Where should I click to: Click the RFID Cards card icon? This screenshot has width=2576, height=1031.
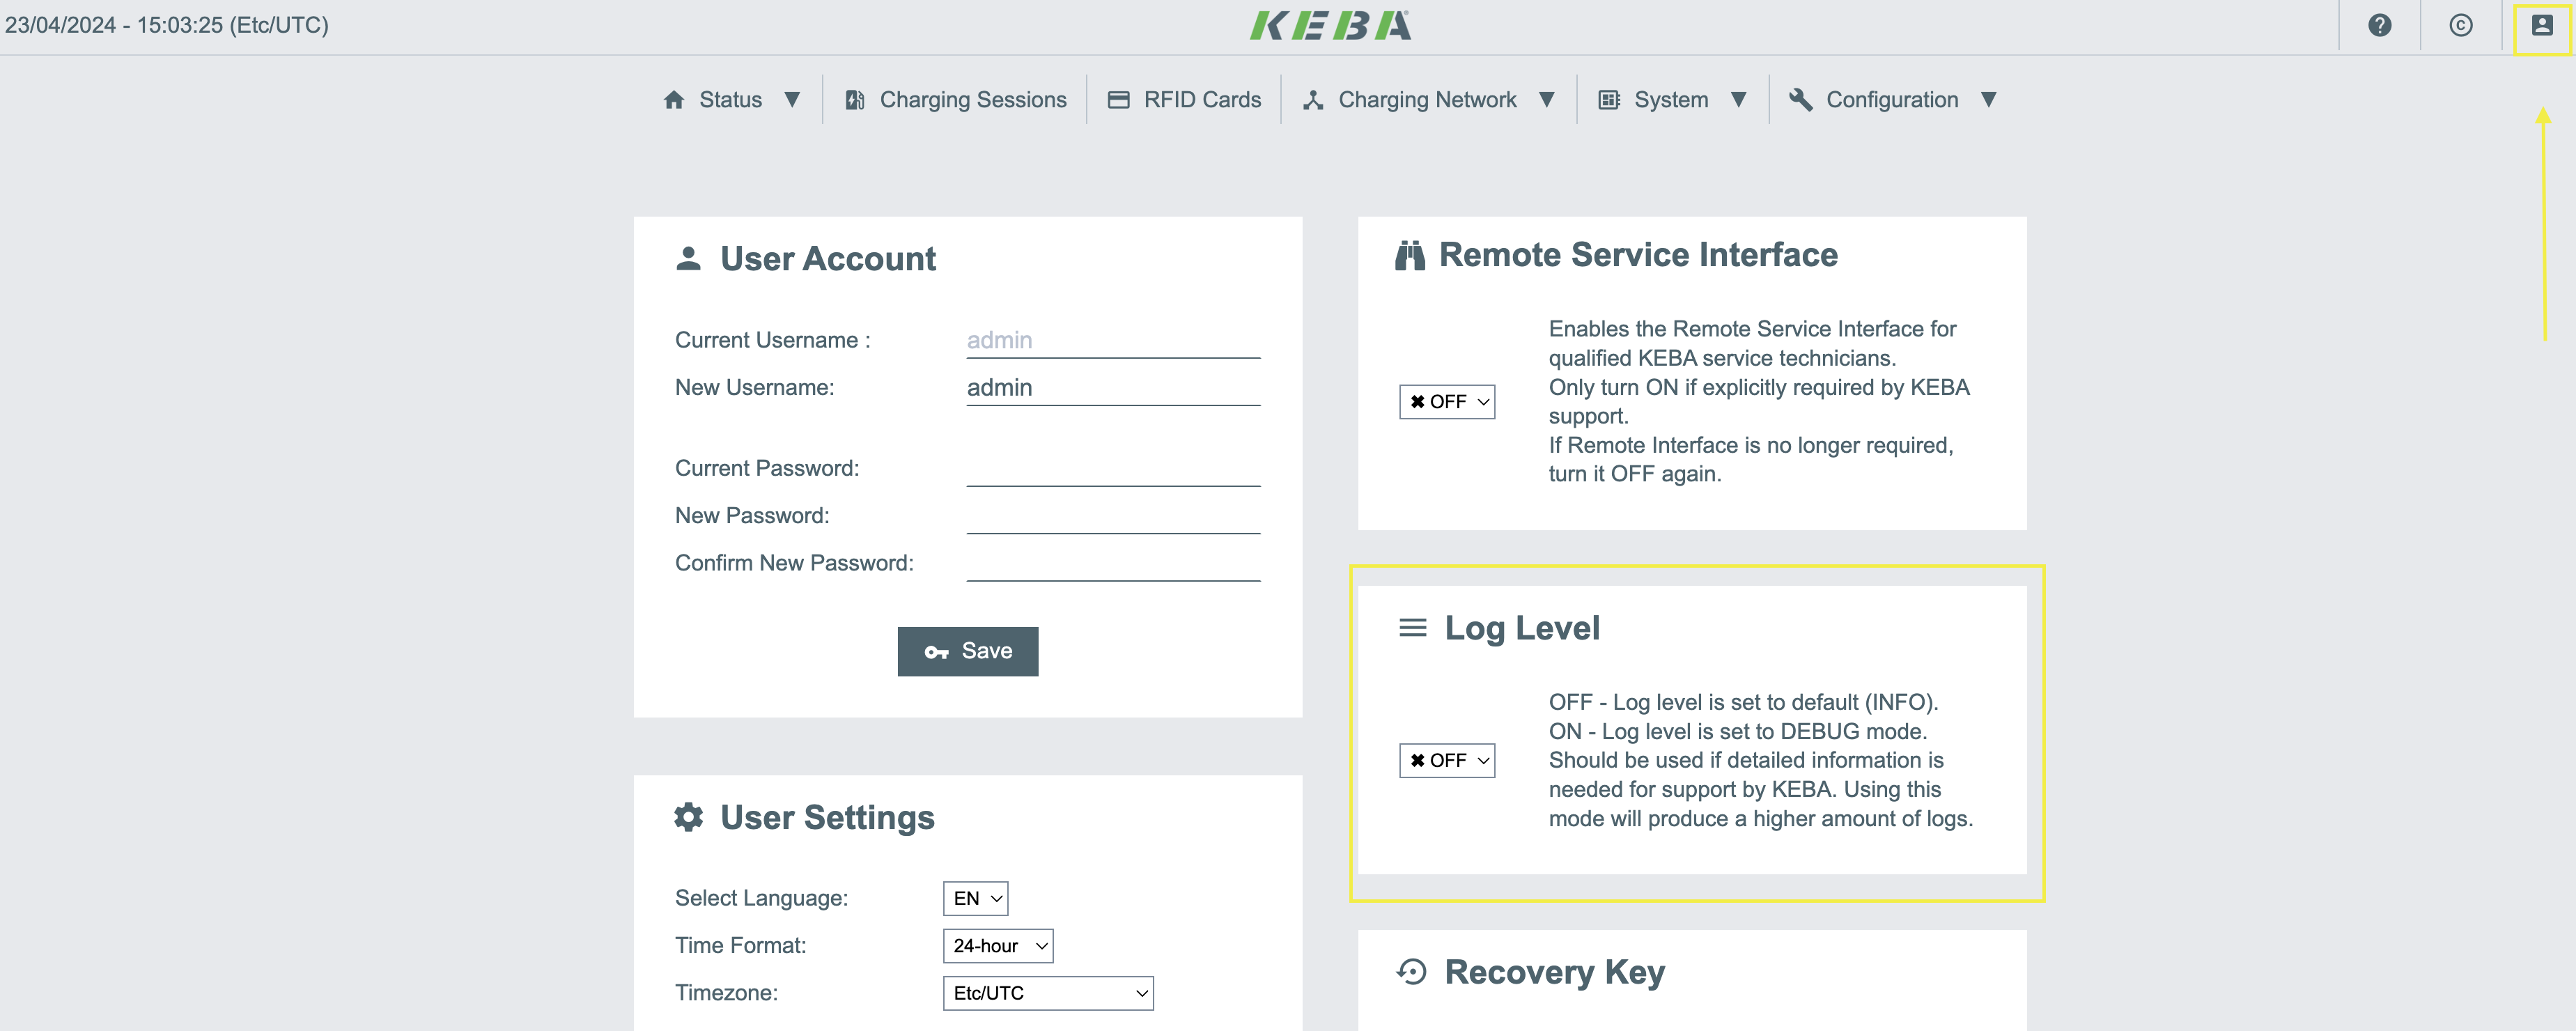click(1119, 100)
